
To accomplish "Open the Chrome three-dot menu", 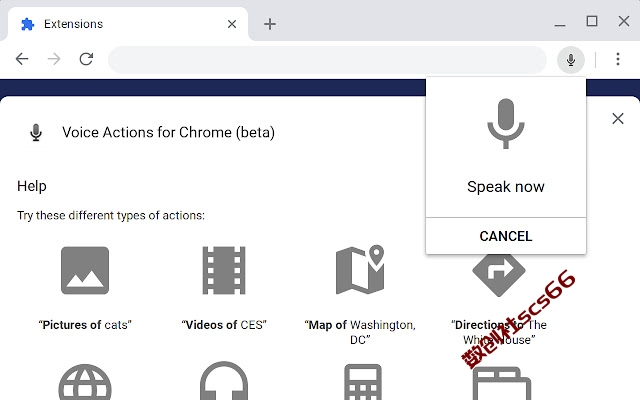I will (x=618, y=59).
